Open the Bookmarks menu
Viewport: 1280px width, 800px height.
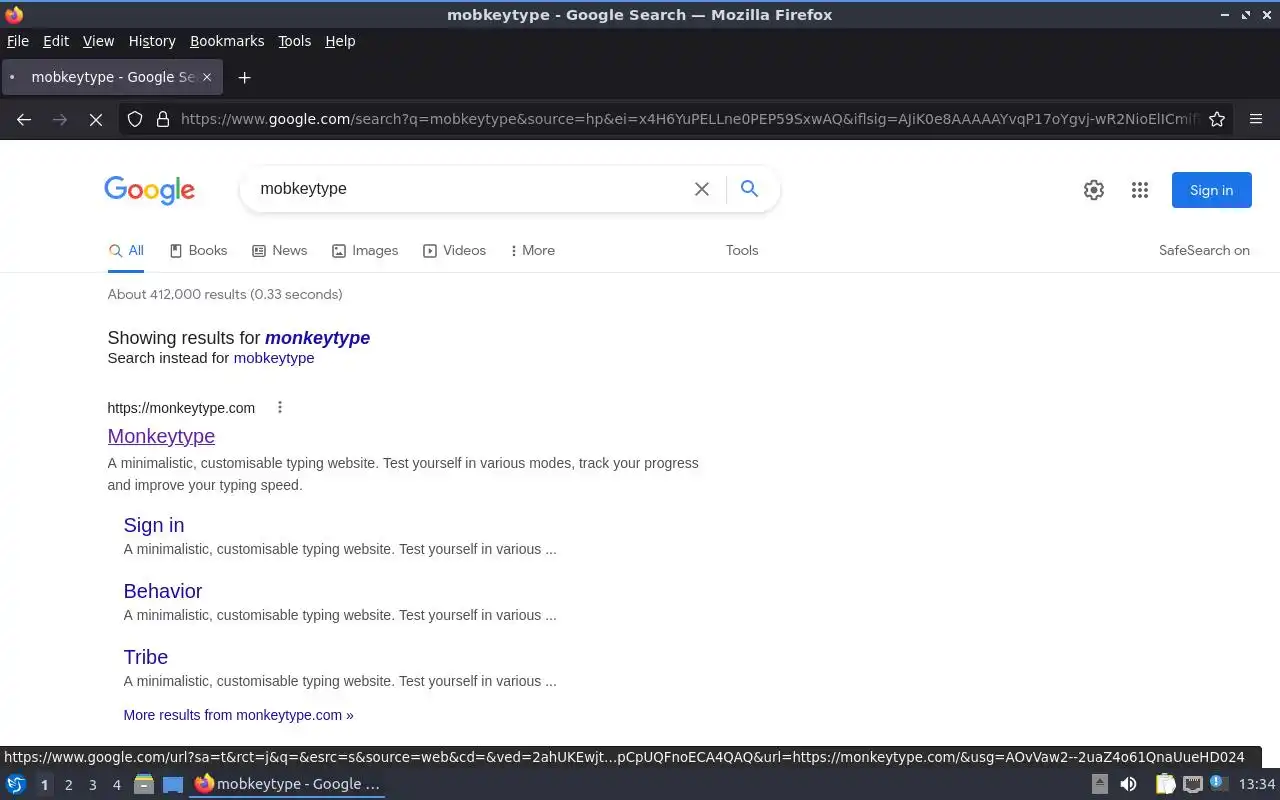[x=227, y=41]
